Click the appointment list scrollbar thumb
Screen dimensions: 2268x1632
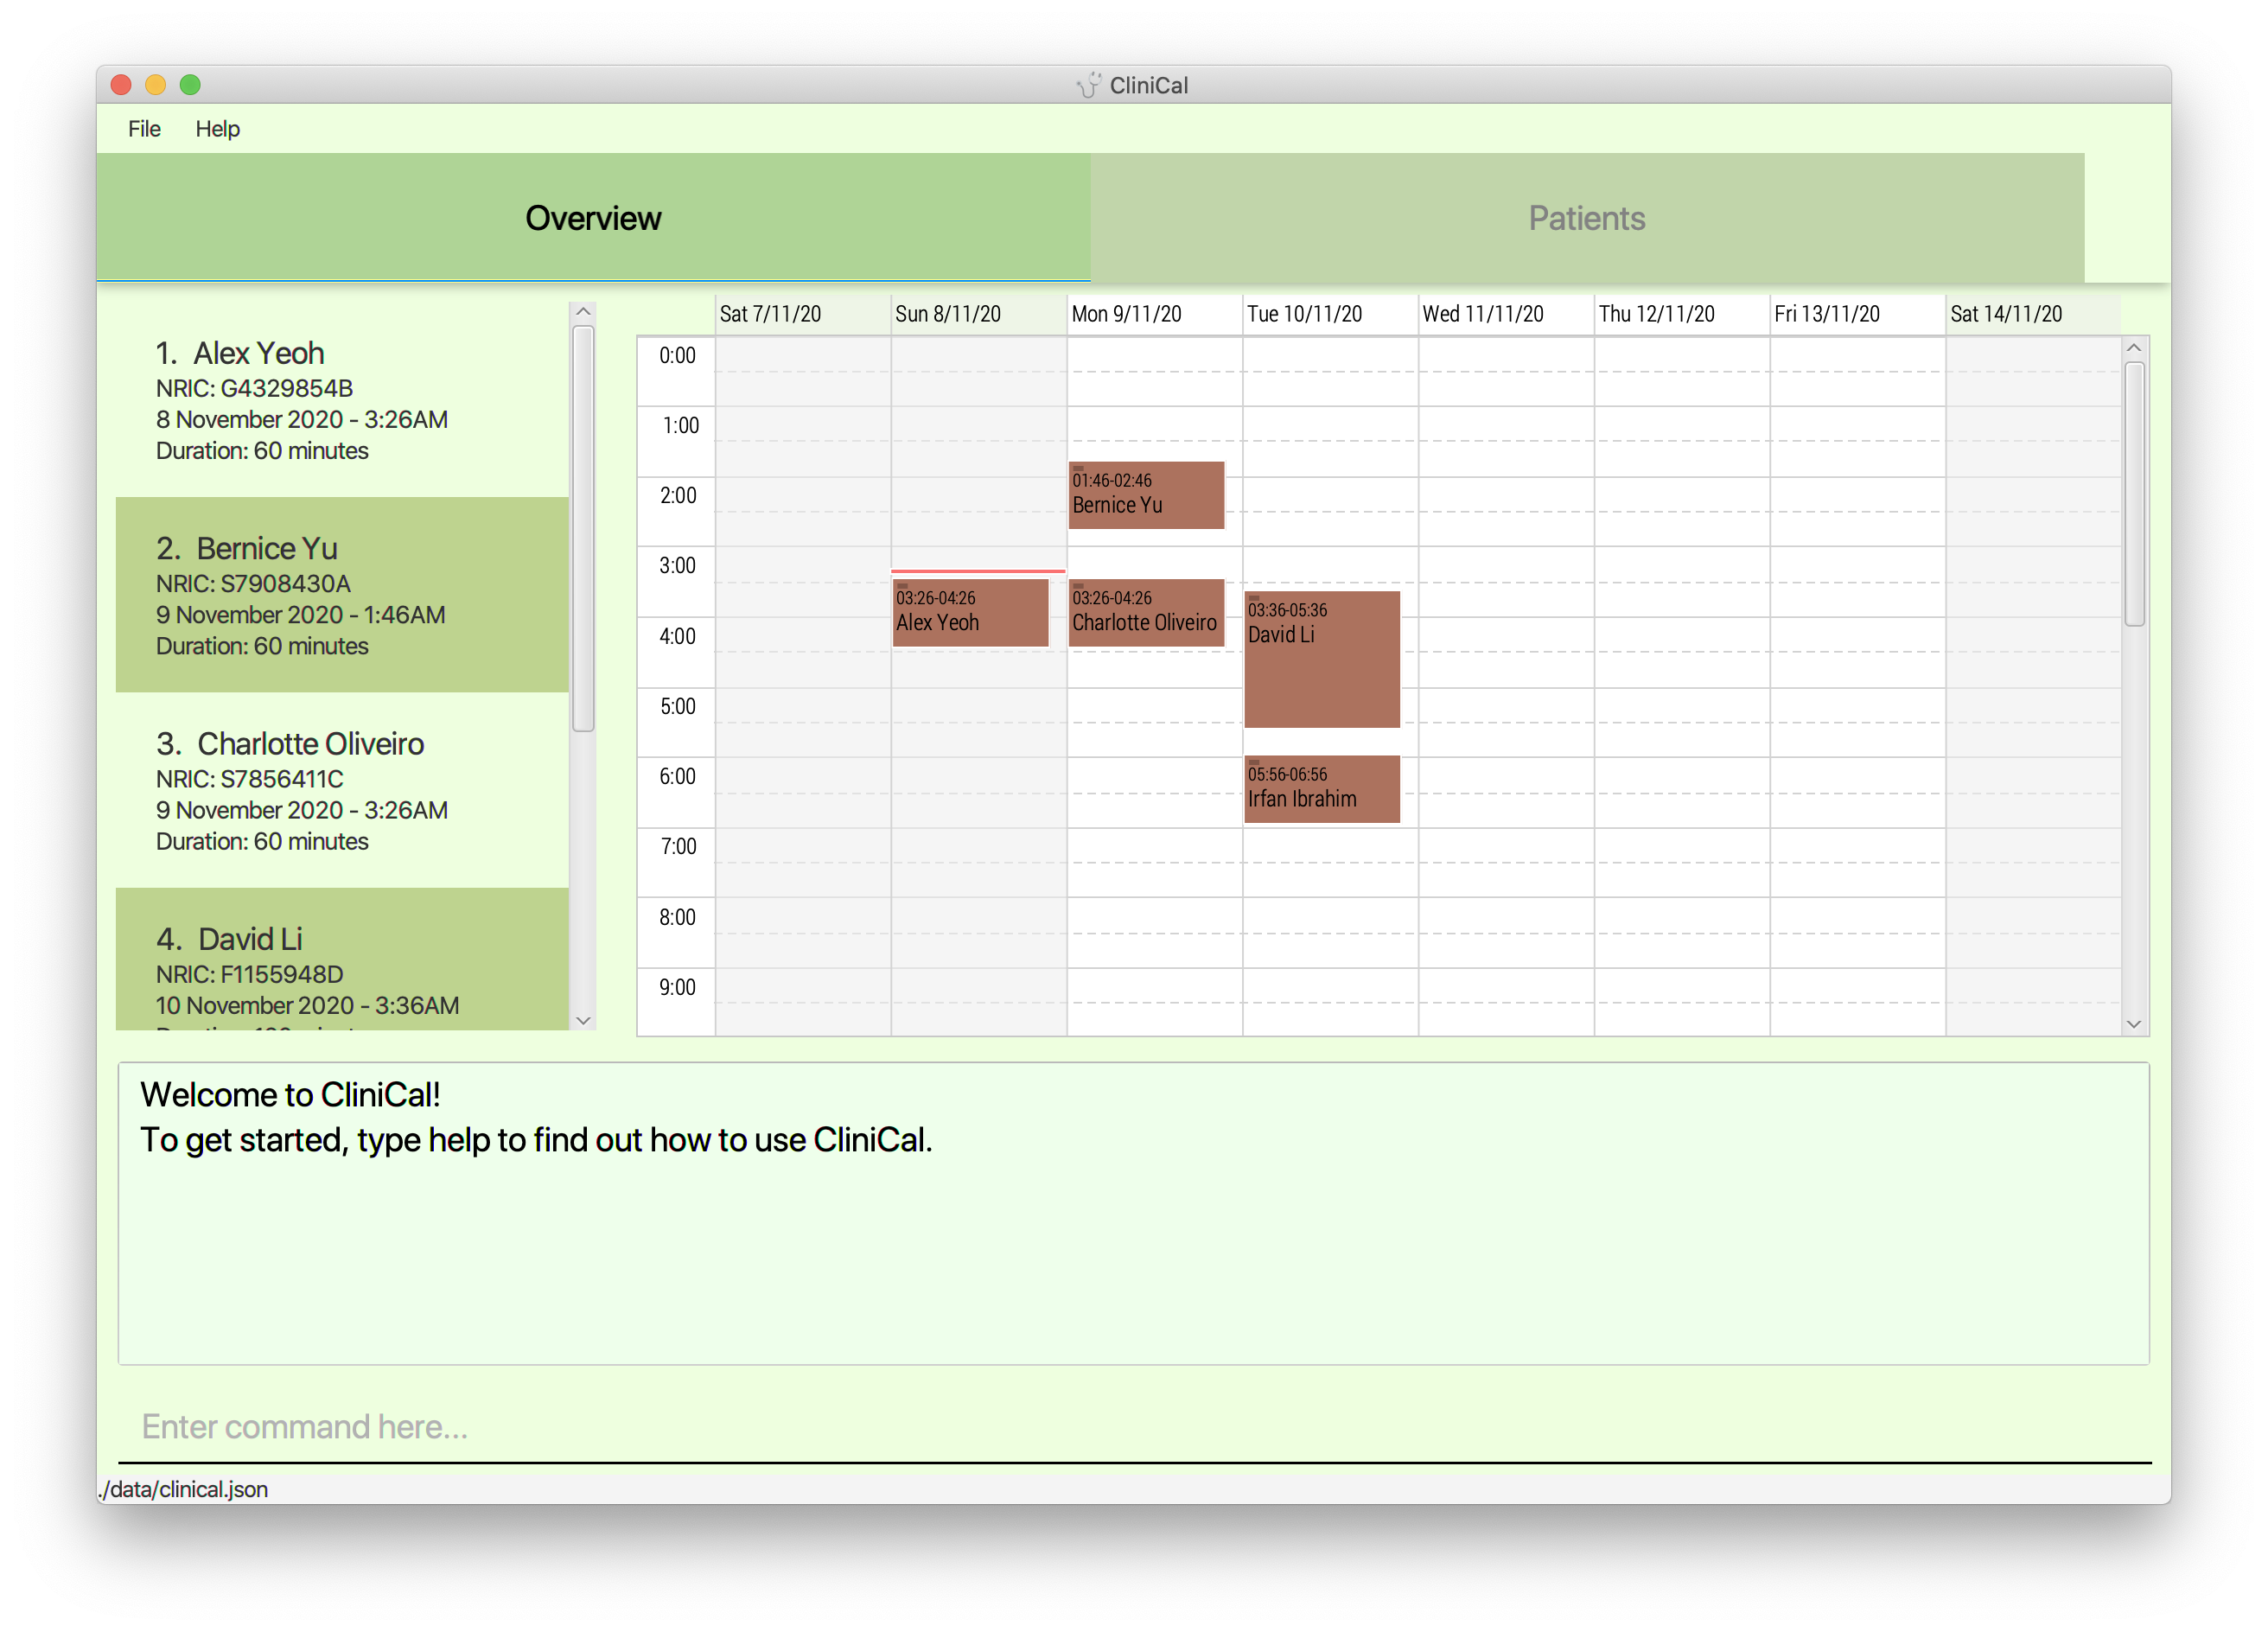click(x=583, y=529)
